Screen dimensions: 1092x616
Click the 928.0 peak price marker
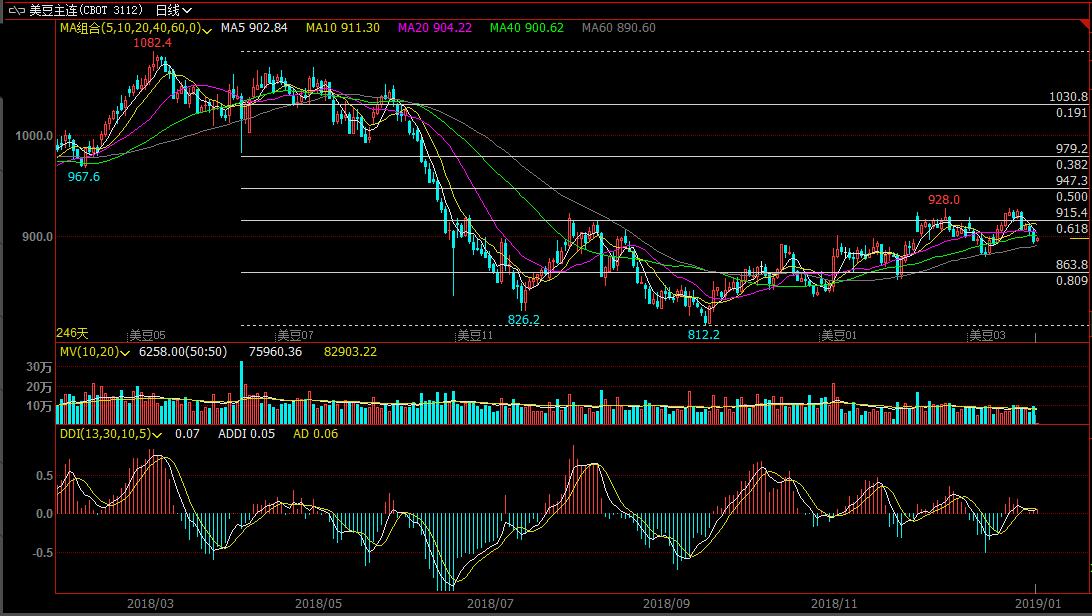tap(943, 200)
